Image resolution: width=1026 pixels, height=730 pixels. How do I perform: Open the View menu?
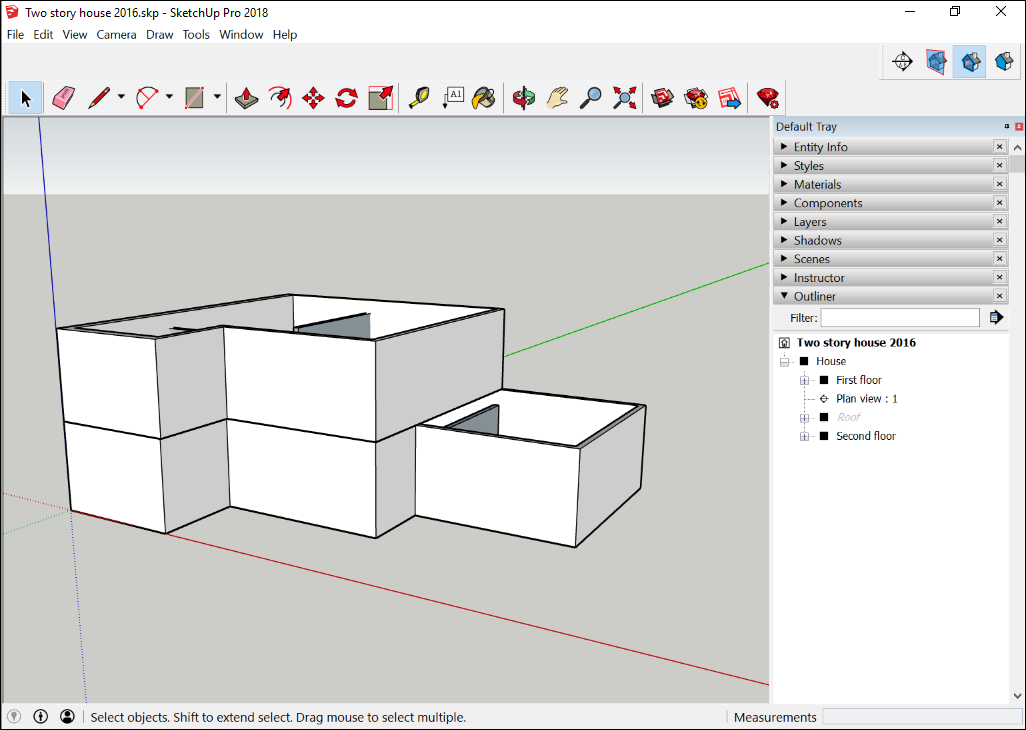(x=75, y=35)
